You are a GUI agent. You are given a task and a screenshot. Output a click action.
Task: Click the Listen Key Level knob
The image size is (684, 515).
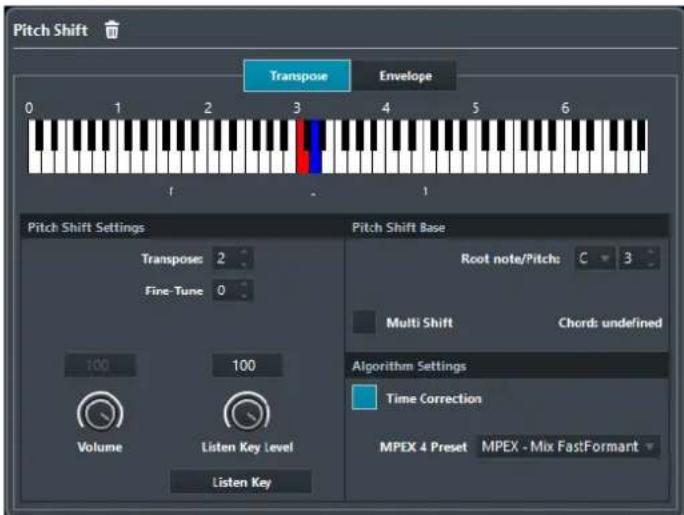(246, 413)
